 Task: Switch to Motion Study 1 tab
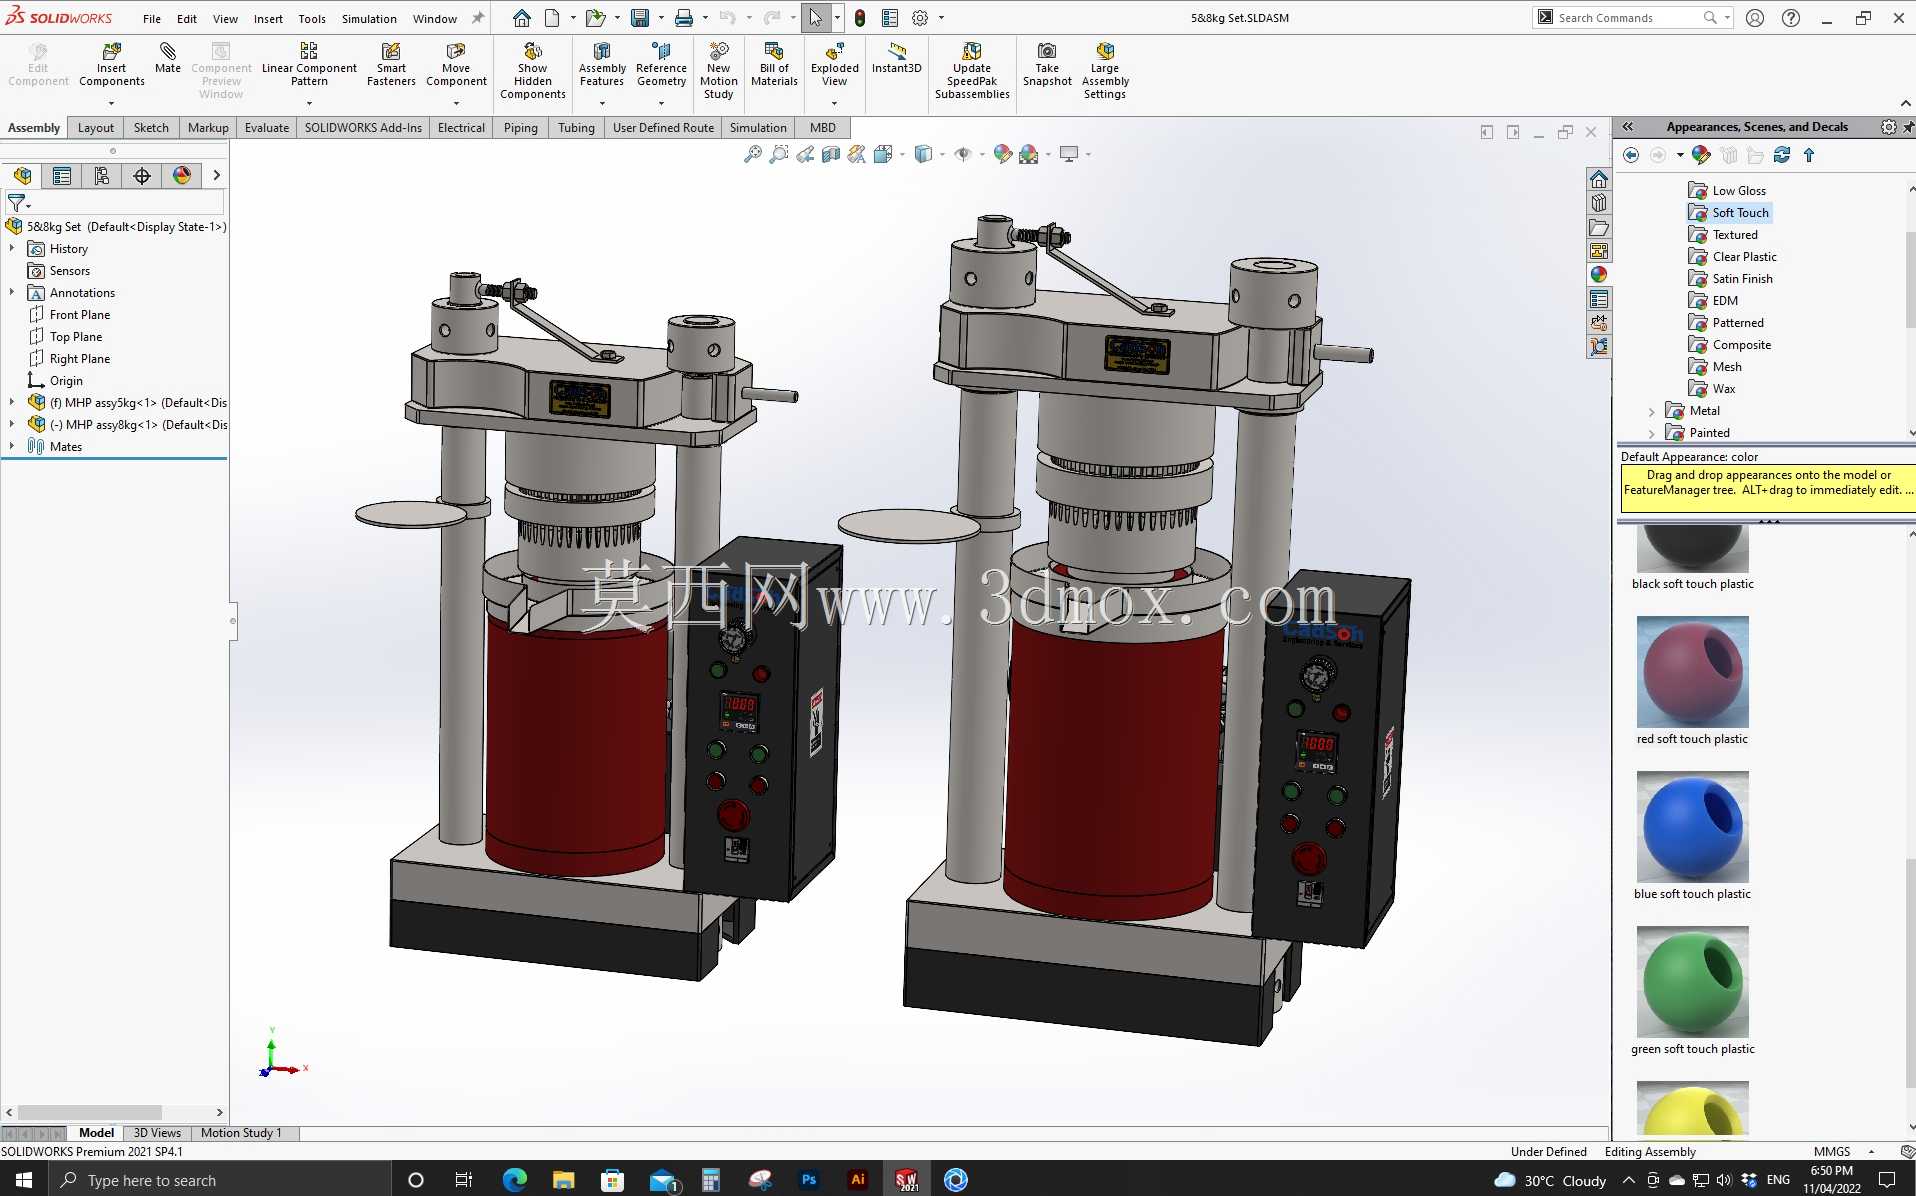point(241,1133)
